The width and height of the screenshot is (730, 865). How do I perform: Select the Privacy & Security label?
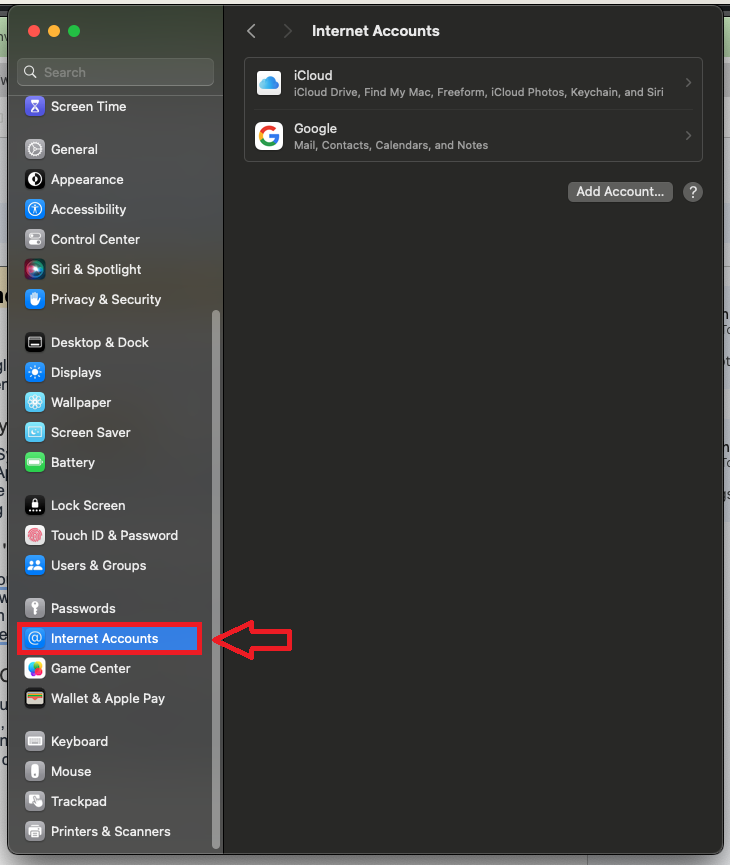(106, 299)
